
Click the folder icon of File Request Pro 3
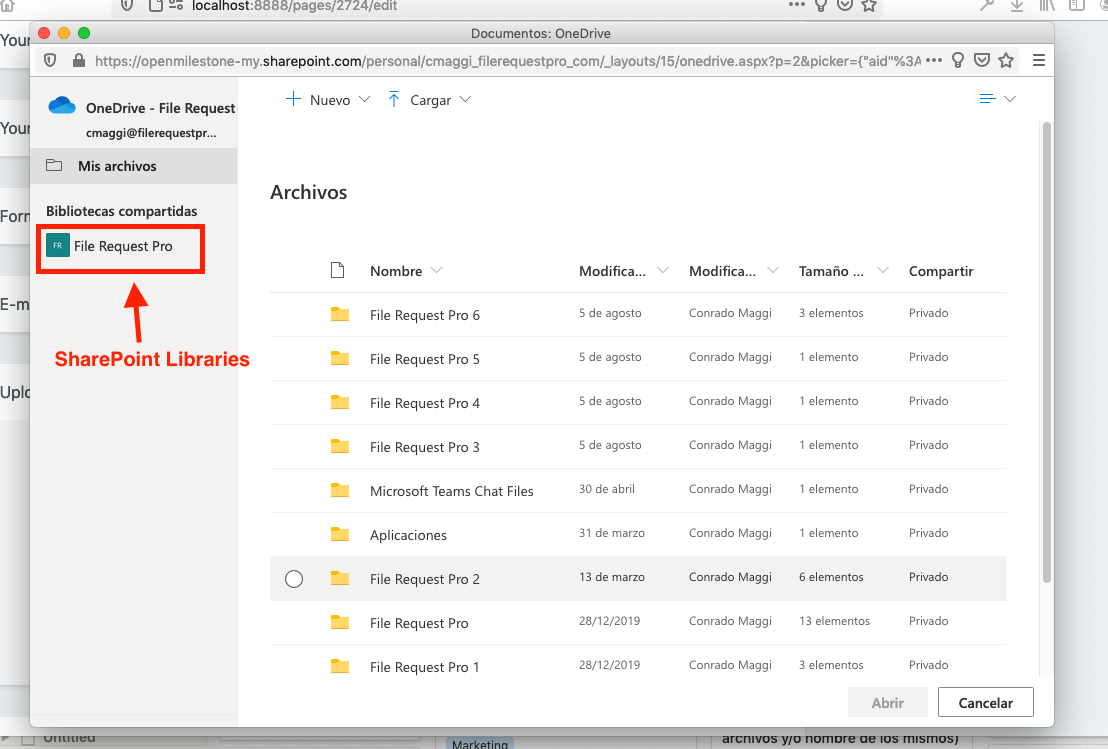tap(340, 446)
